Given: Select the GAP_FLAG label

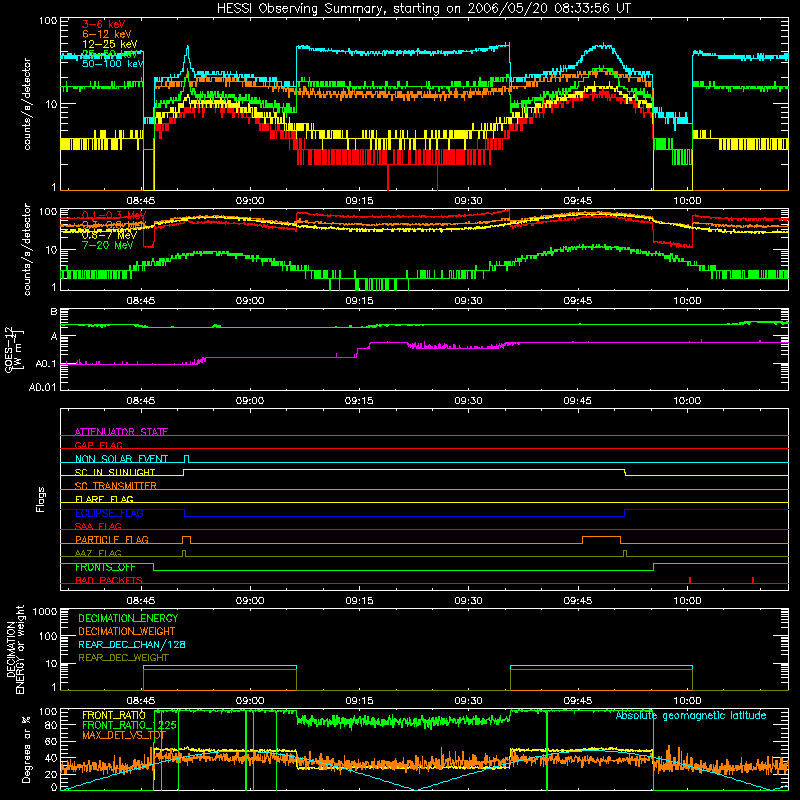Looking at the screenshot, I should (x=98, y=445).
